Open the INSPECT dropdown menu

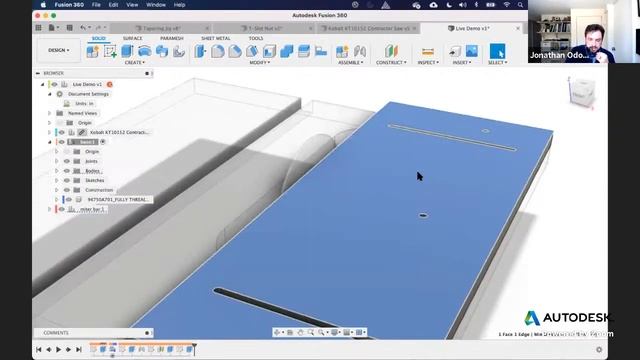(428, 62)
